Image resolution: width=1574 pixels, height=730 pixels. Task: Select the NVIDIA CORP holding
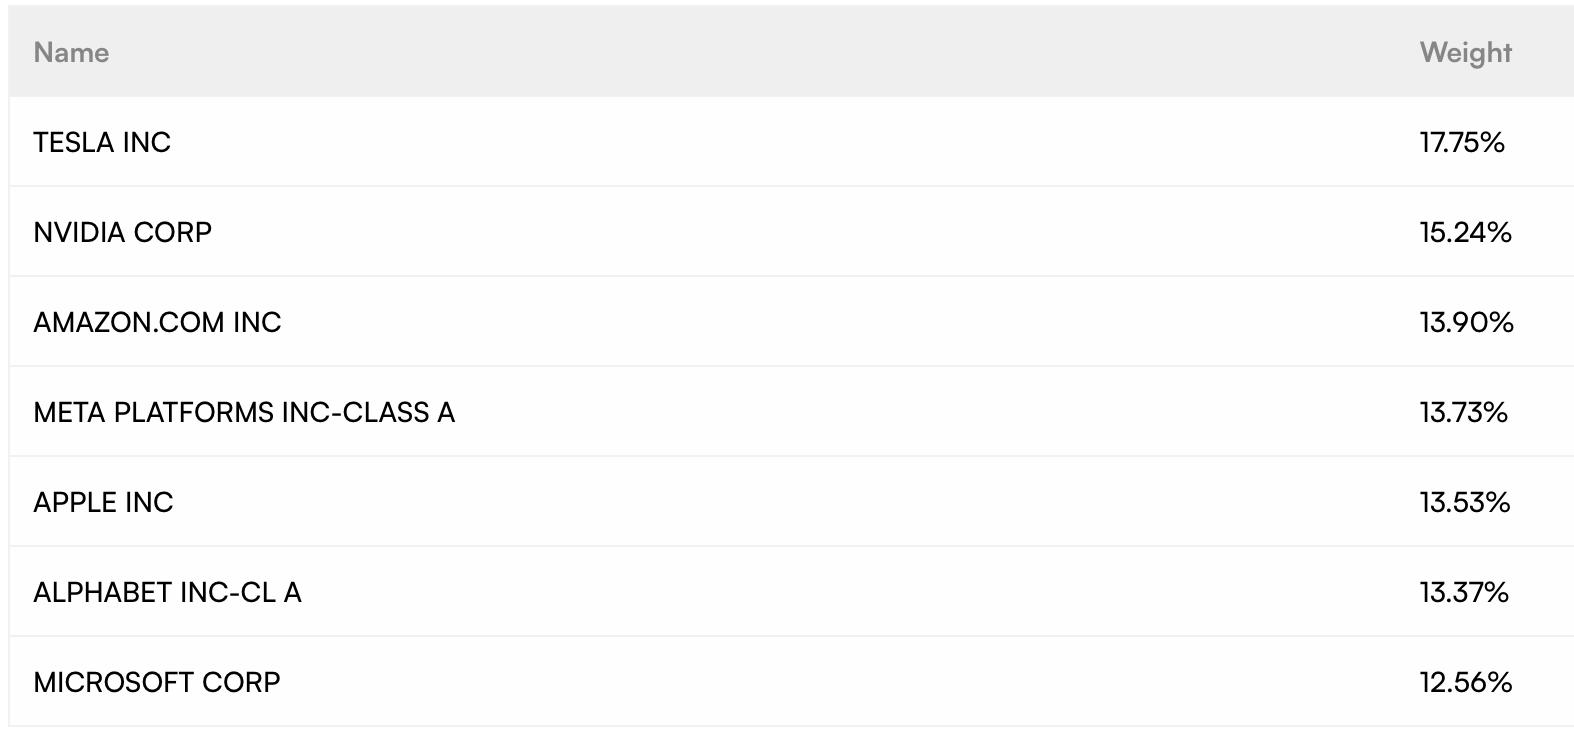[x=123, y=233]
